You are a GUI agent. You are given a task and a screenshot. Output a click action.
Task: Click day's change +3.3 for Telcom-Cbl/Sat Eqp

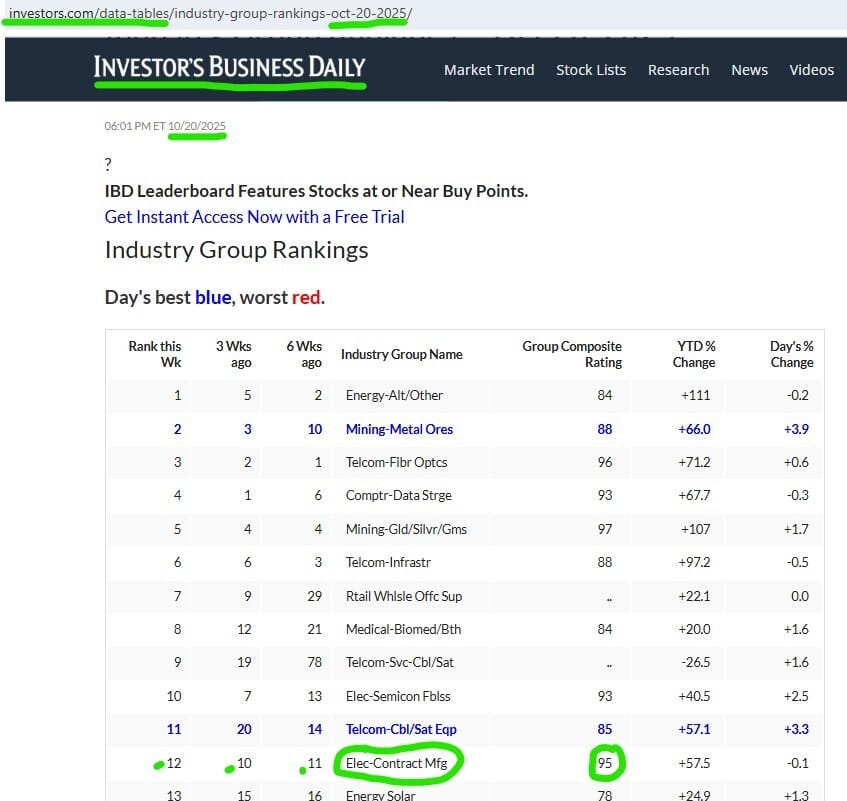point(796,729)
